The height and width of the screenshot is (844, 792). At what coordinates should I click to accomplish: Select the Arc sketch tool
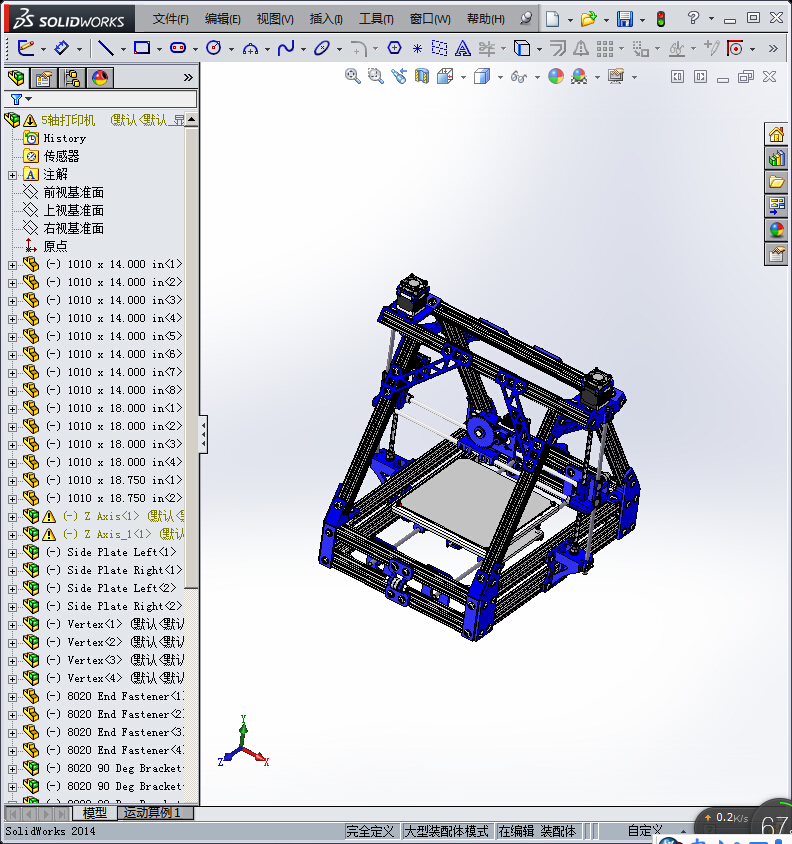point(250,48)
